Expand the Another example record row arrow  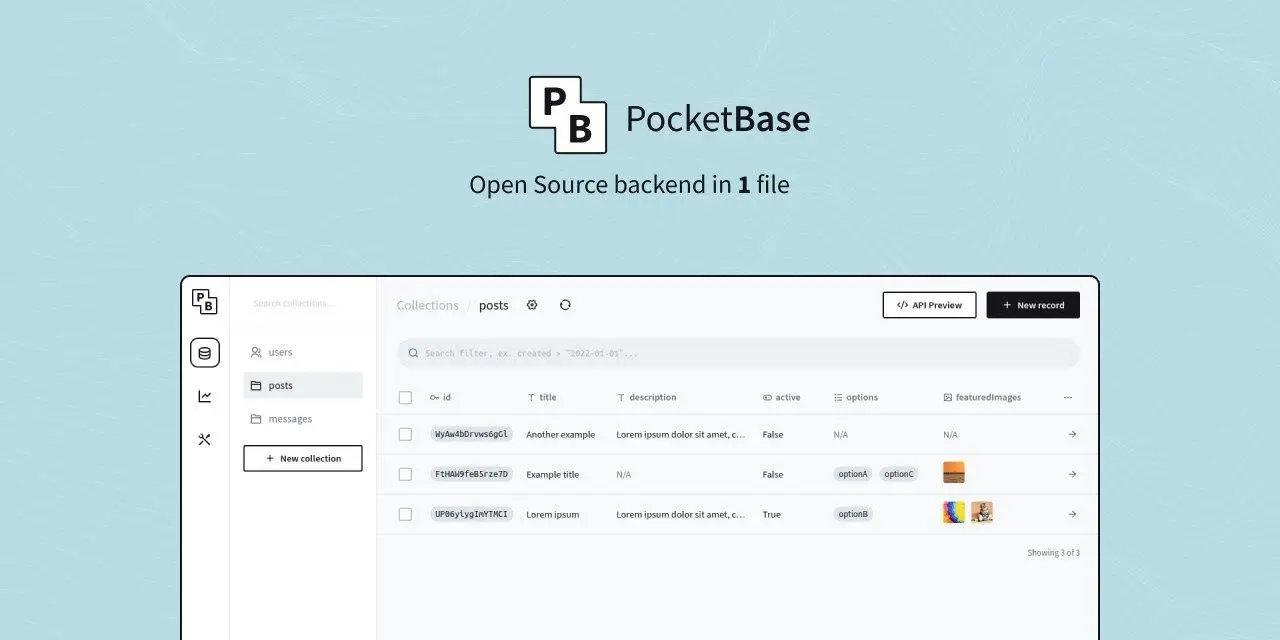pyautogui.click(x=1071, y=434)
